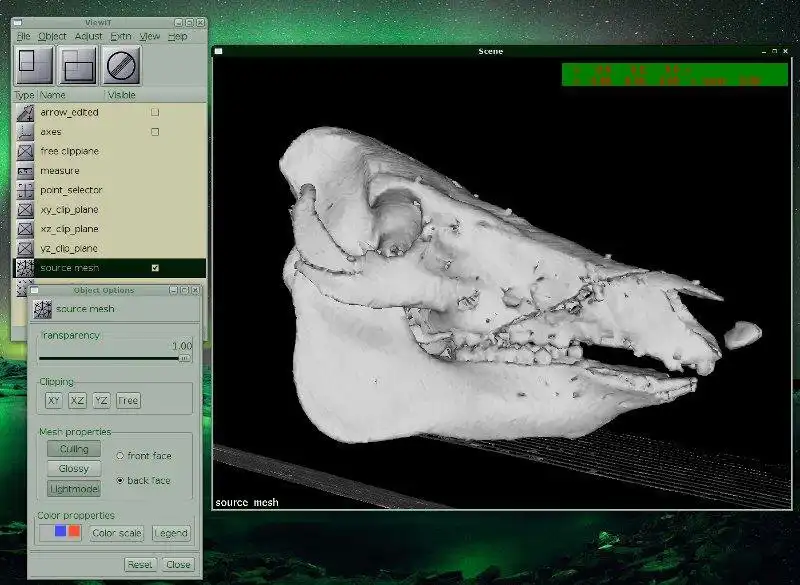
Task: Open the View menu
Action: click(x=149, y=36)
